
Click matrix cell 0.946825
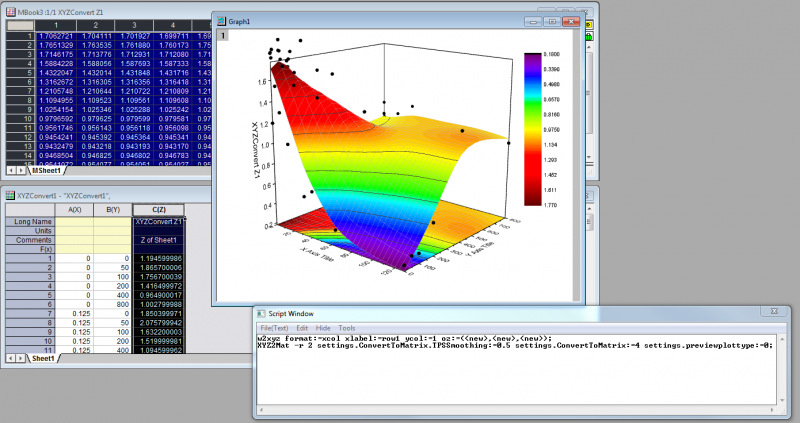[x=95, y=156]
